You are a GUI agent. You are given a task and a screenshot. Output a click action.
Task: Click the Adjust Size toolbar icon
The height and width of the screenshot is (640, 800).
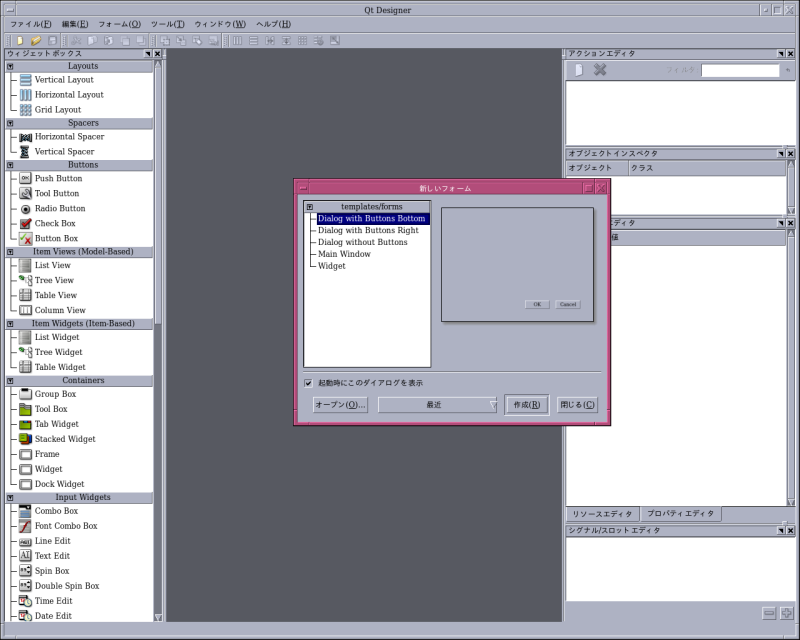tap(335, 40)
